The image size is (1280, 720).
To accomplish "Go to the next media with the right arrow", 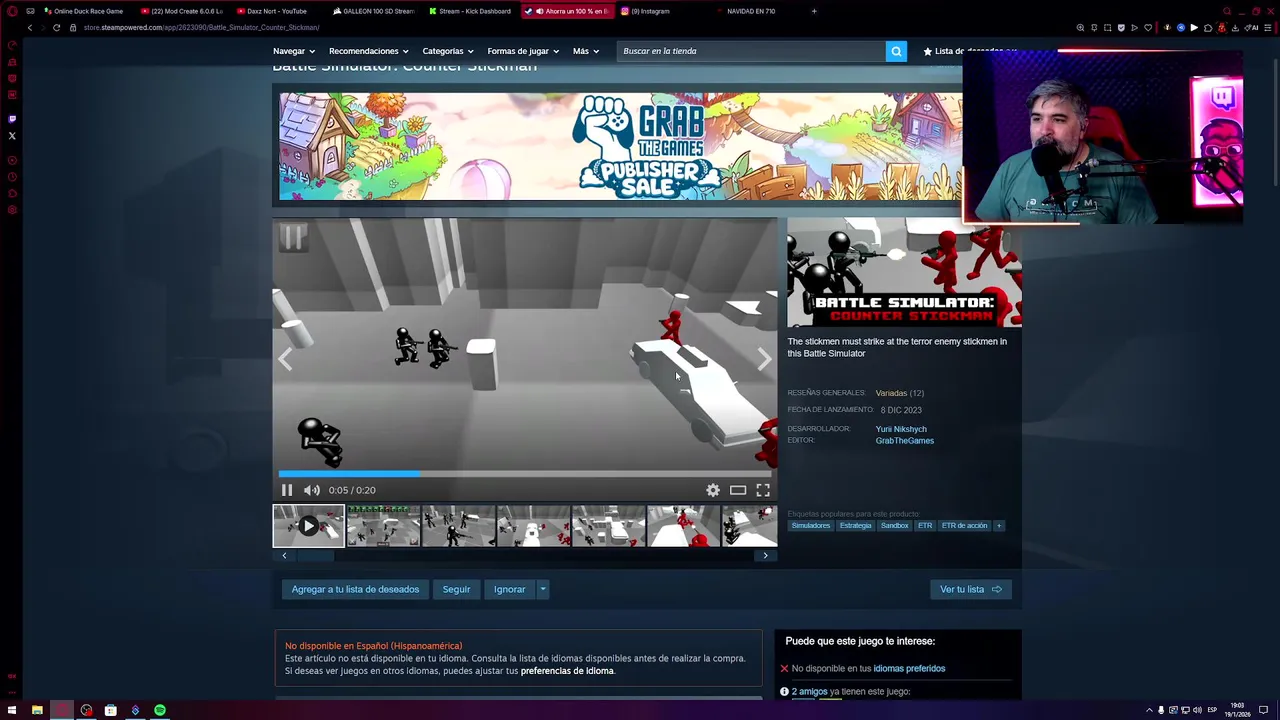I will point(765,359).
